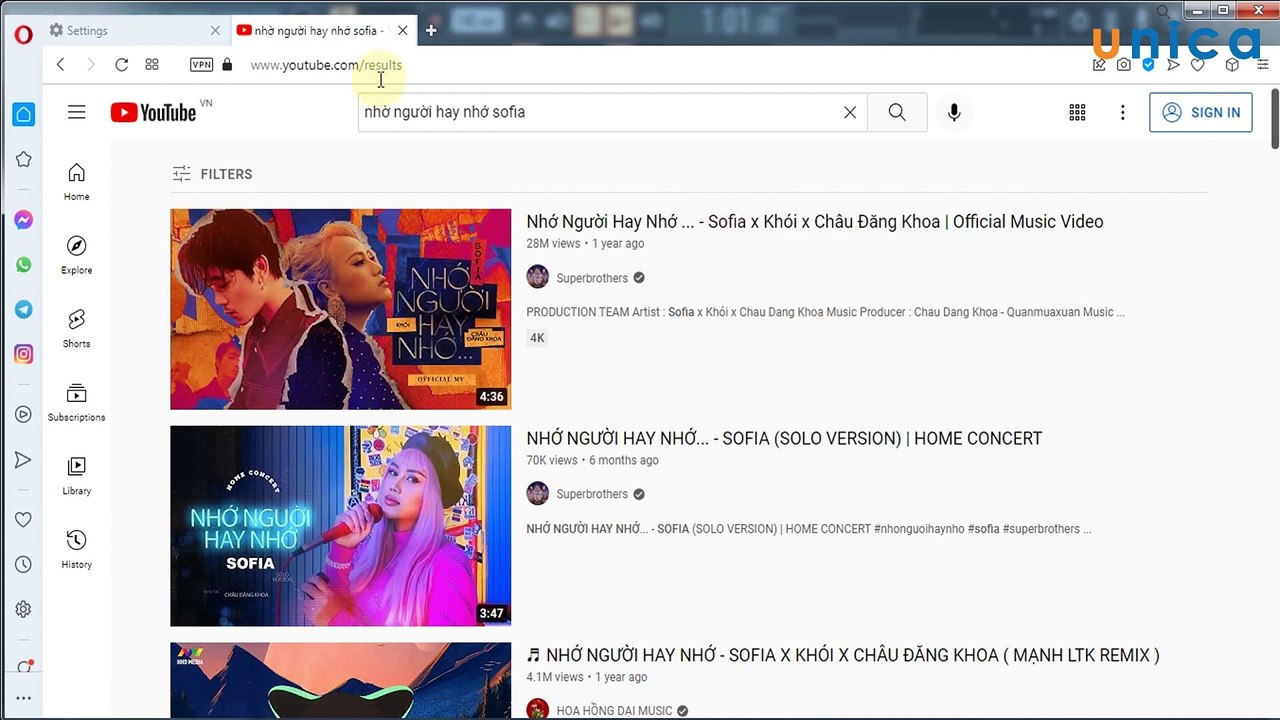The height and width of the screenshot is (720, 1280).
Task: Open Bookmarks star in Opera sidebar
Action: (23, 159)
